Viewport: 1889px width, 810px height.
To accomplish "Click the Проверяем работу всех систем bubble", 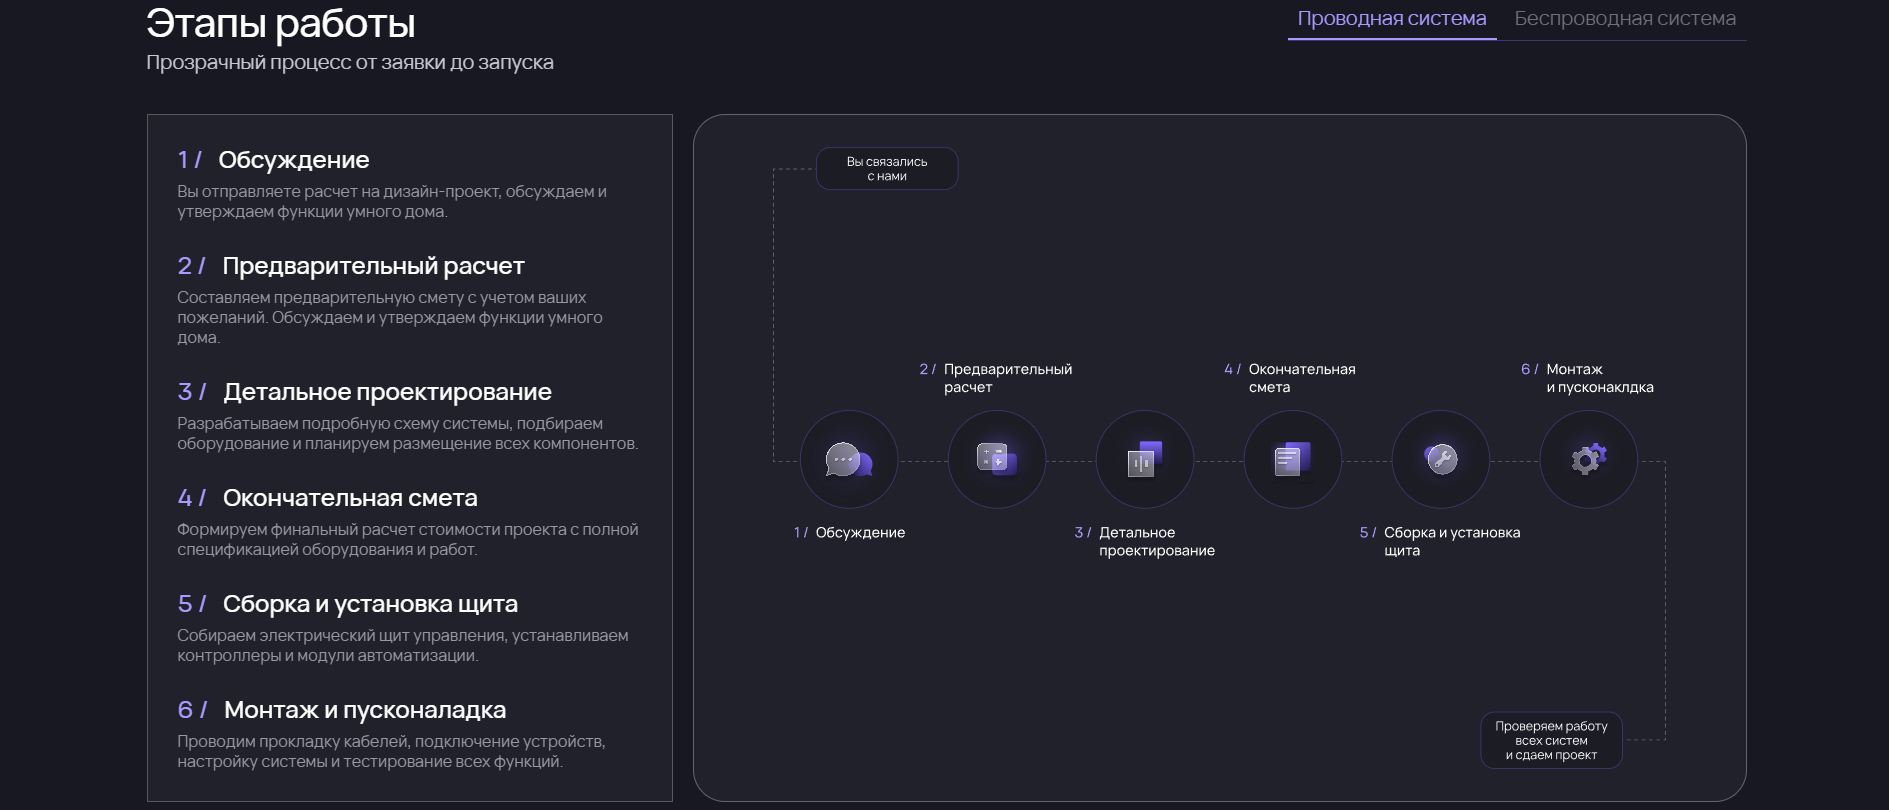I will [x=1551, y=741].
